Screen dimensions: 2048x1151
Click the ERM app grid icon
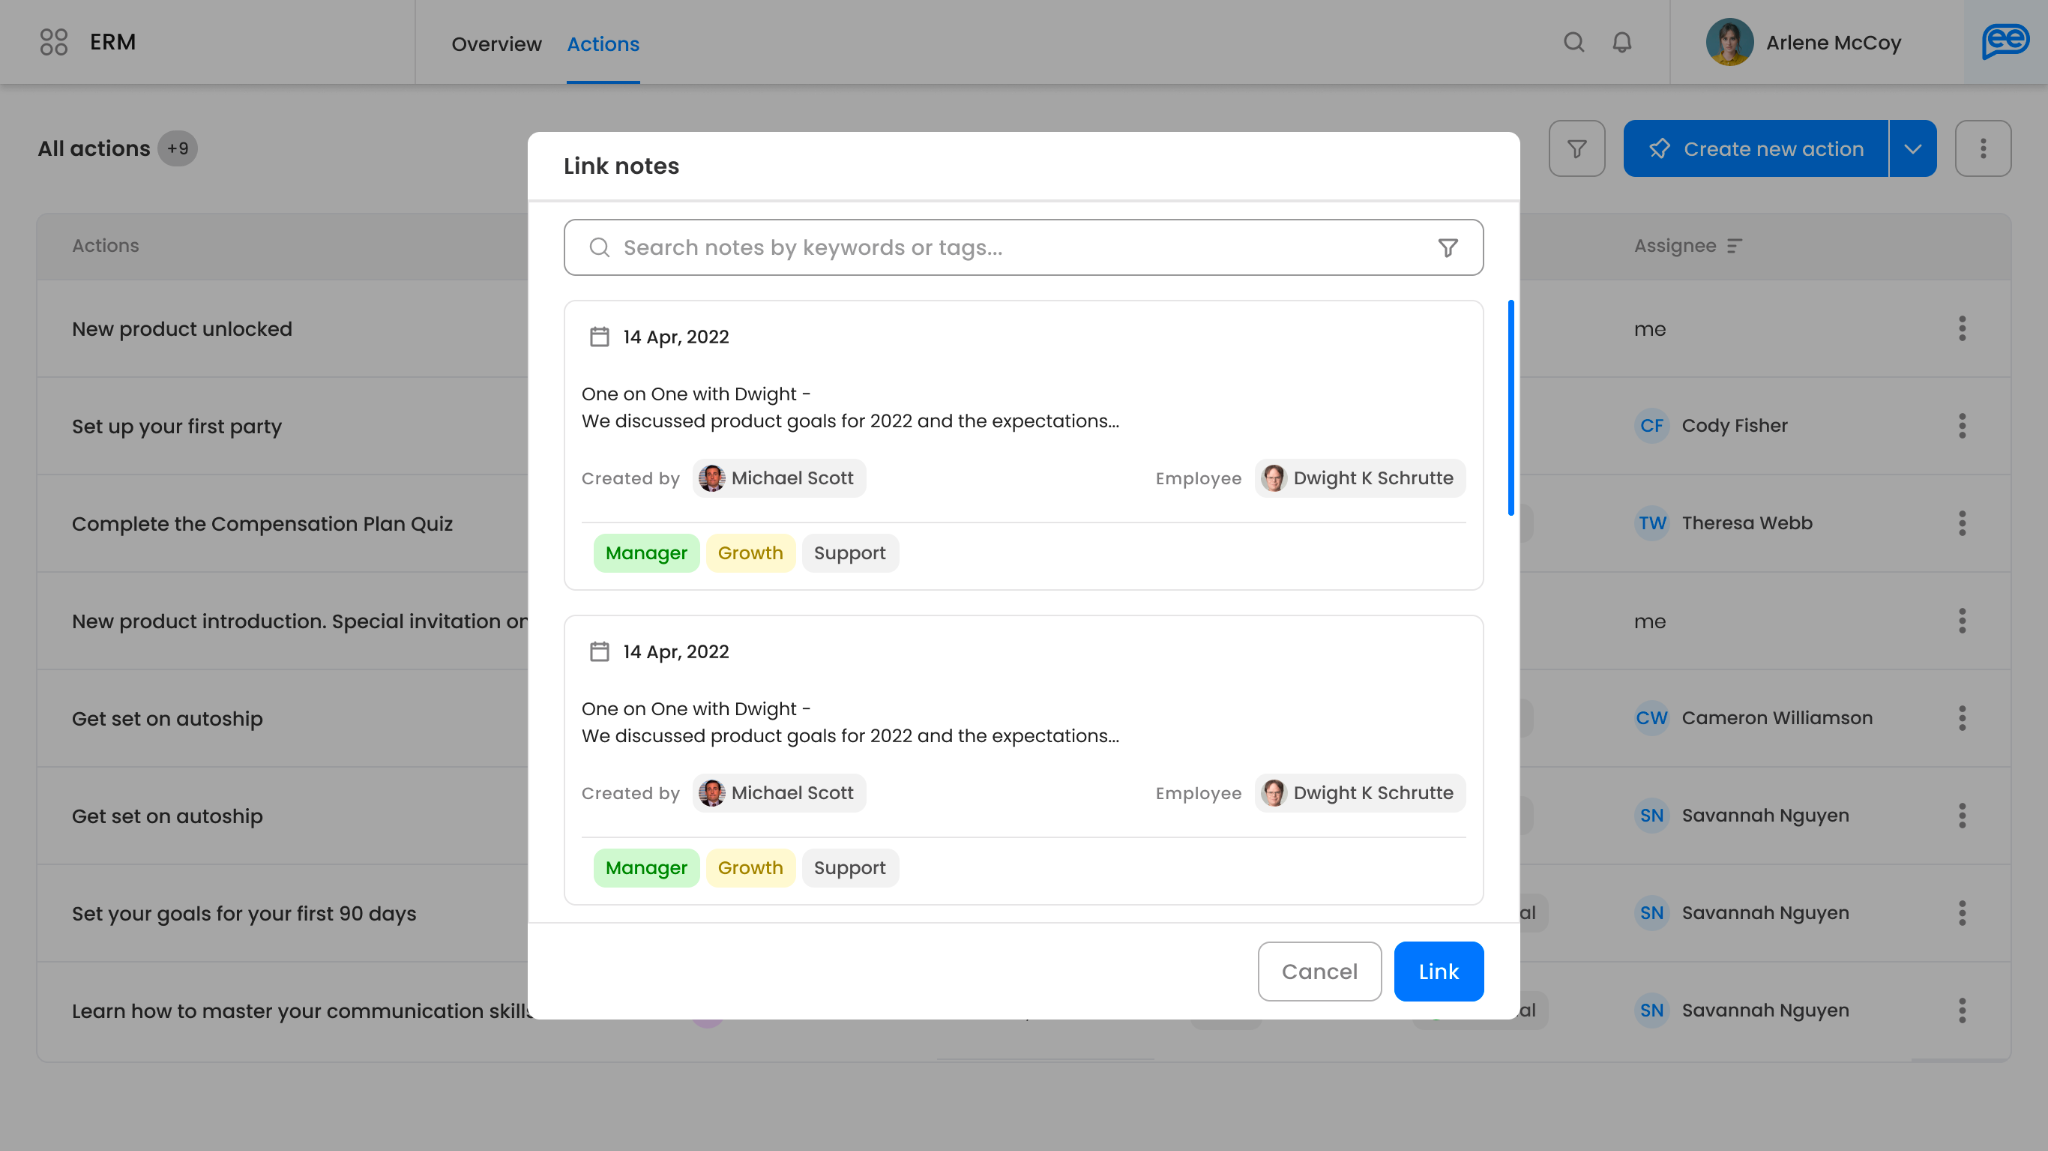[54, 42]
